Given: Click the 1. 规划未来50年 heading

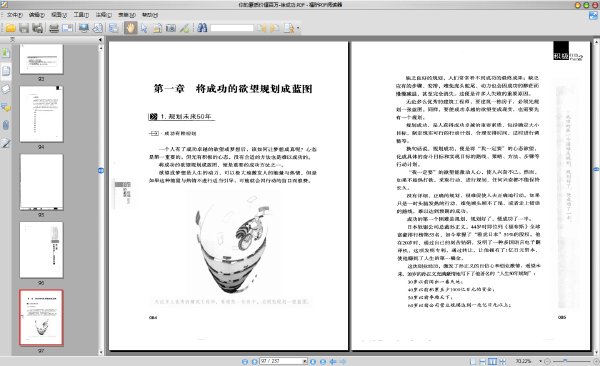Looking at the screenshot, I should pyautogui.click(x=186, y=116).
